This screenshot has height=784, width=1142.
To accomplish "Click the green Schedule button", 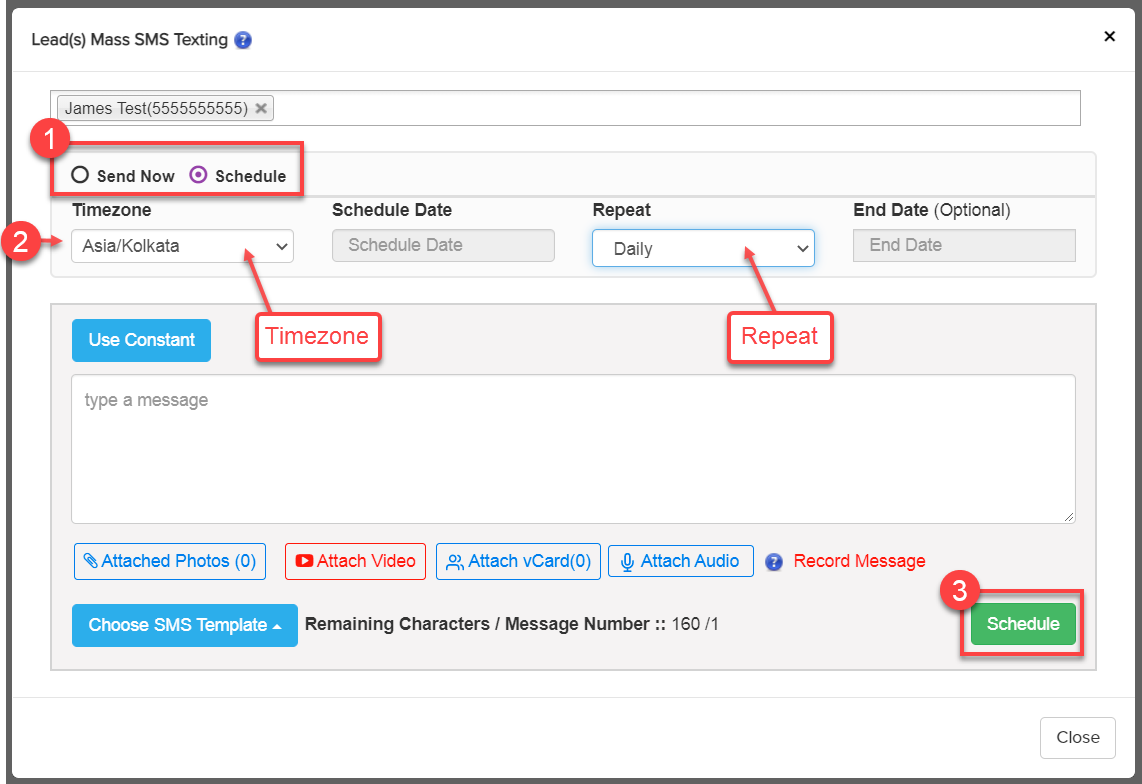I will pos(1022,624).
